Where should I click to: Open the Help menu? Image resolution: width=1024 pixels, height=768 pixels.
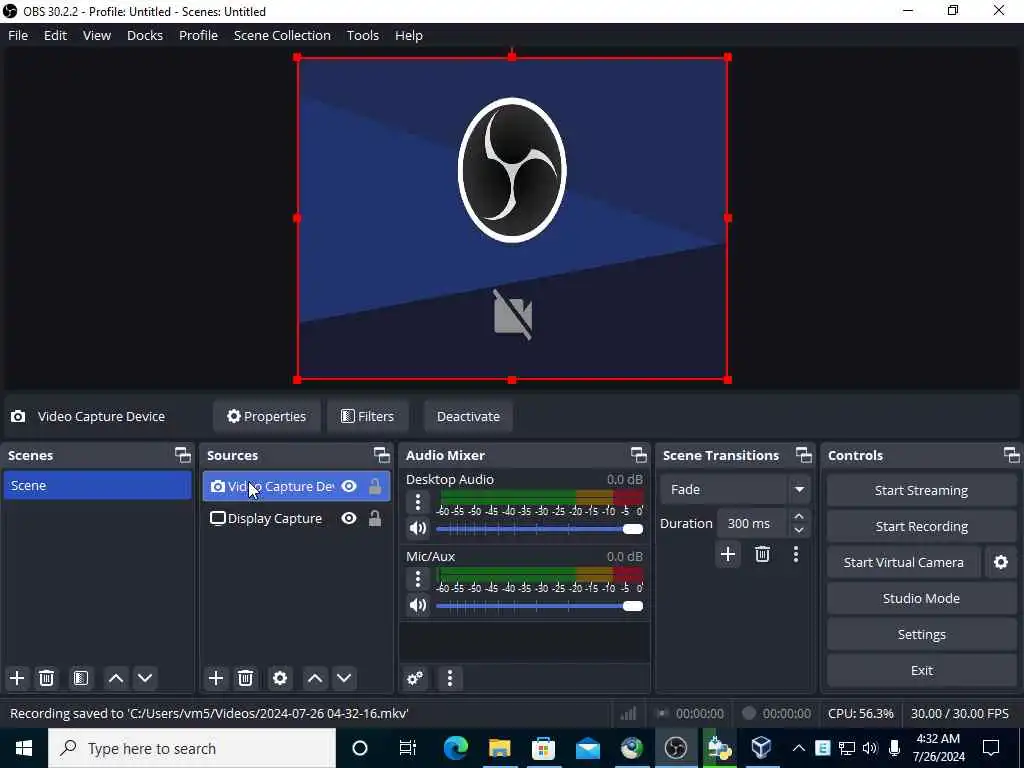(x=409, y=35)
